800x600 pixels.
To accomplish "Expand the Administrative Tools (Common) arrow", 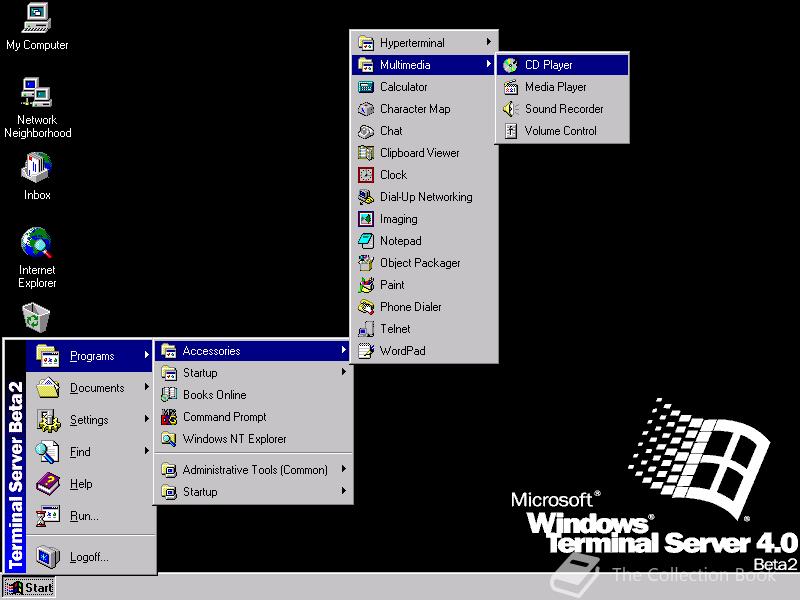I will point(344,469).
